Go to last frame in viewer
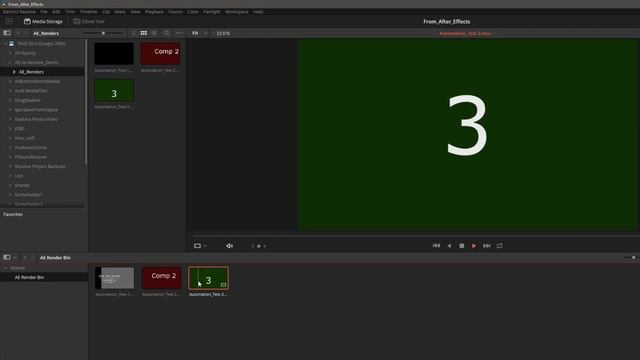This screenshot has width=640, height=360. 487,246
